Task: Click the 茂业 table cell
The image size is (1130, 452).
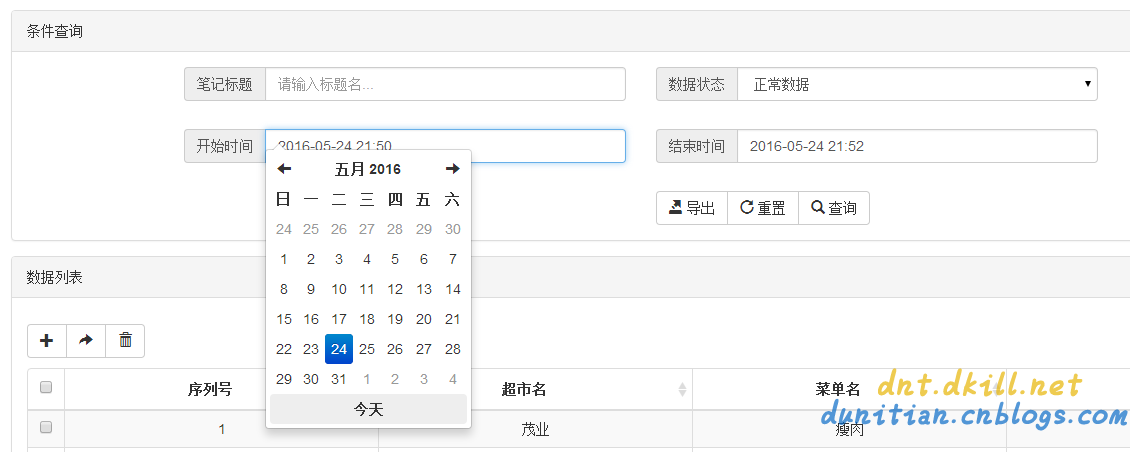Action: coord(535,430)
